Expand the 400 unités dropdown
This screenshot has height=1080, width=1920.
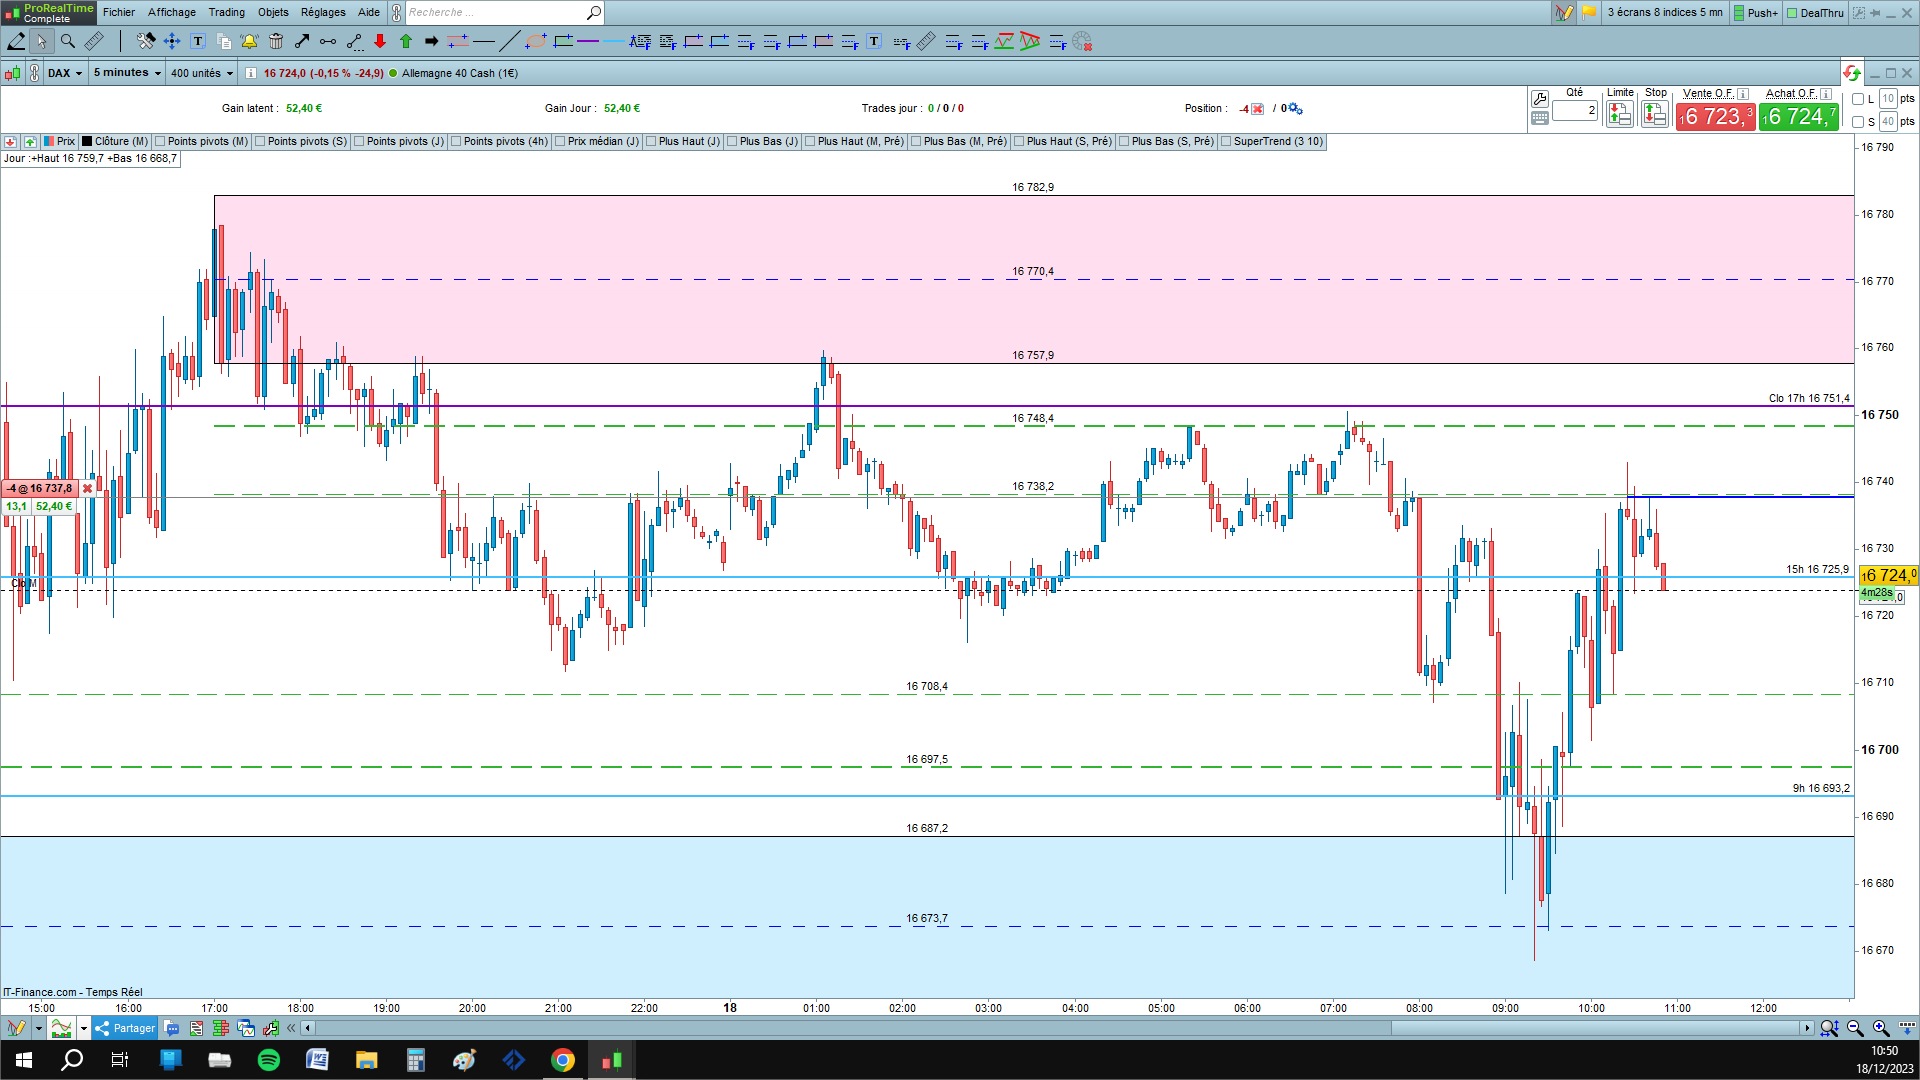[201, 73]
